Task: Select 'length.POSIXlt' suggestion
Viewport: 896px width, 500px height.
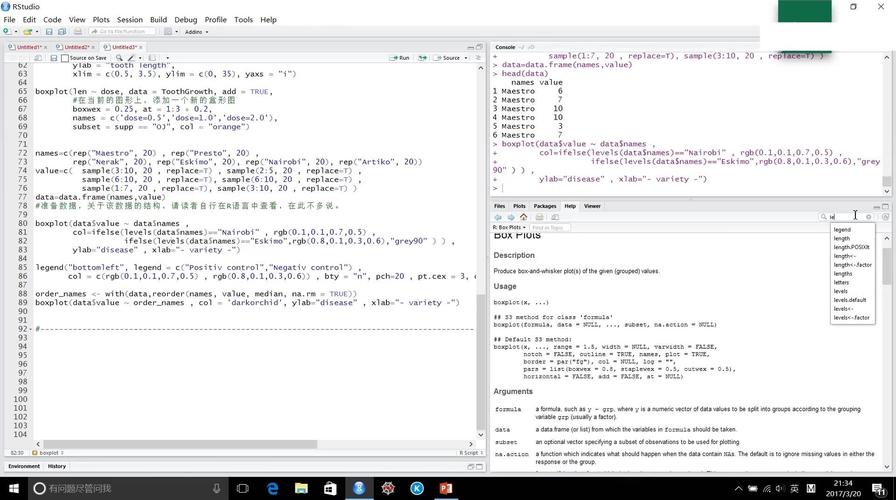Action: [x=851, y=247]
